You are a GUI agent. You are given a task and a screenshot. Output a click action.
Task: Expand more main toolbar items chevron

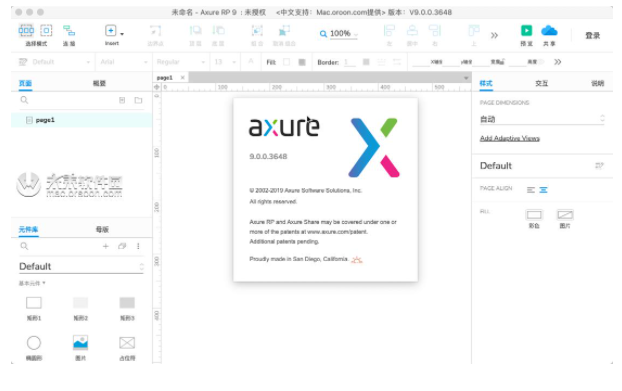494,35
